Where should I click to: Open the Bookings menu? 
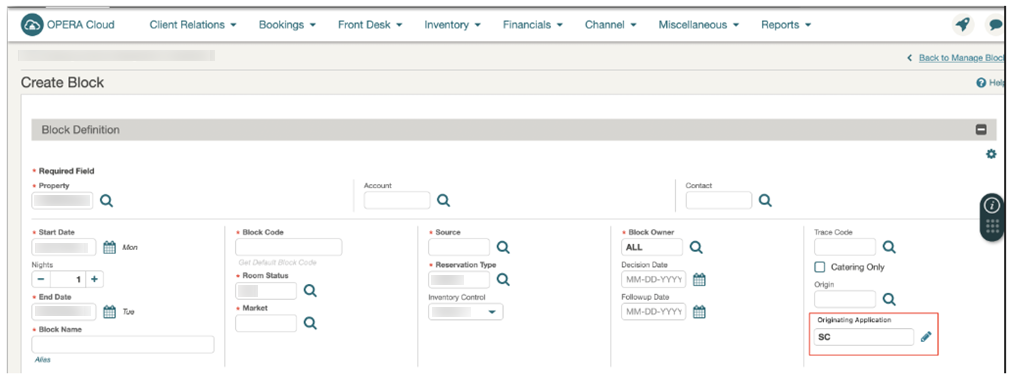(x=287, y=25)
